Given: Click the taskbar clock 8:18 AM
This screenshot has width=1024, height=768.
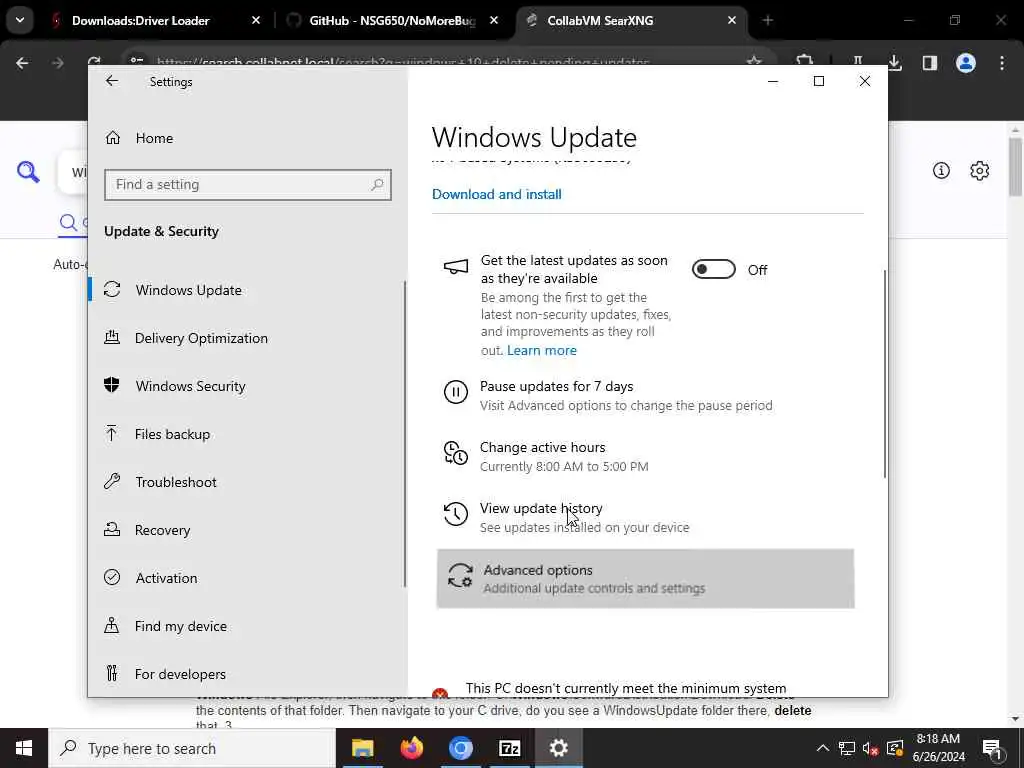Looking at the screenshot, I should coord(938,748).
